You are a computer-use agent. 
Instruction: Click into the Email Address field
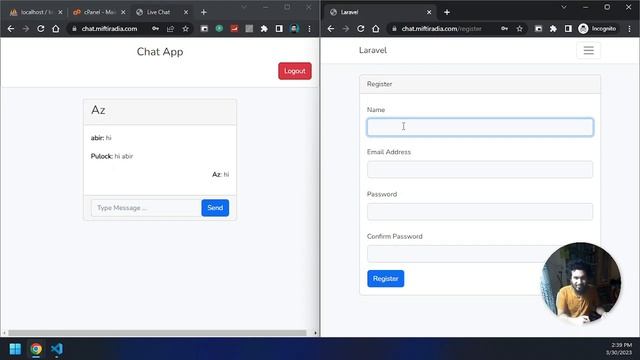[480, 169]
